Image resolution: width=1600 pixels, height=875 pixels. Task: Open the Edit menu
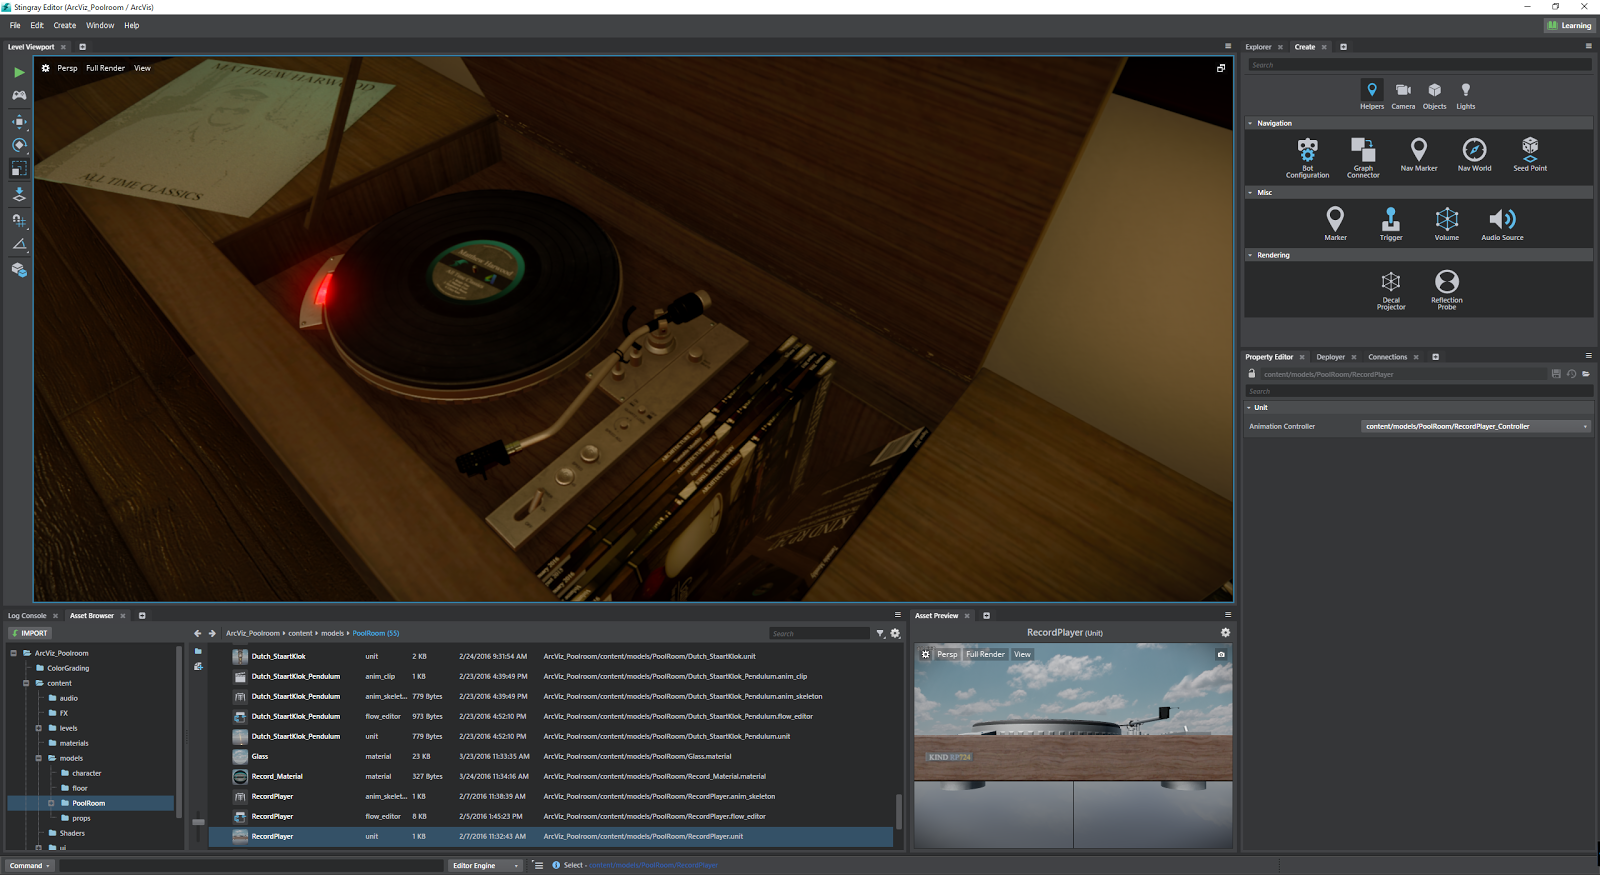click(x=37, y=25)
